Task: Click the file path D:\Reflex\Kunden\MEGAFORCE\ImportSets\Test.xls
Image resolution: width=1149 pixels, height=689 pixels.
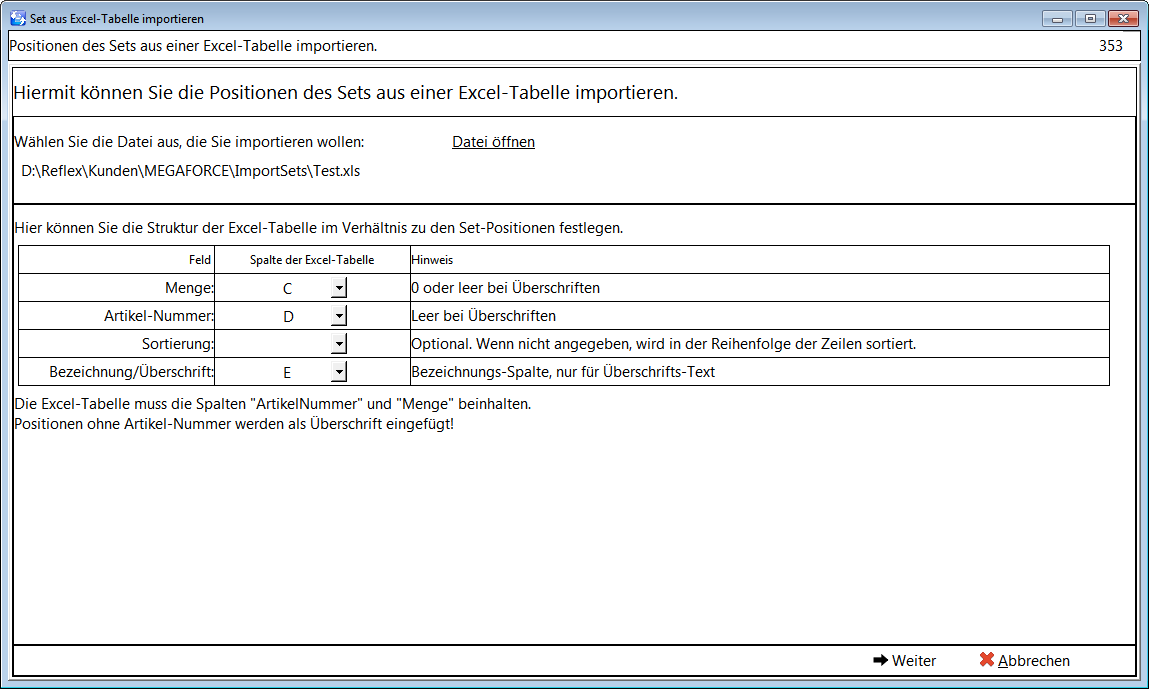Action: click(191, 172)
